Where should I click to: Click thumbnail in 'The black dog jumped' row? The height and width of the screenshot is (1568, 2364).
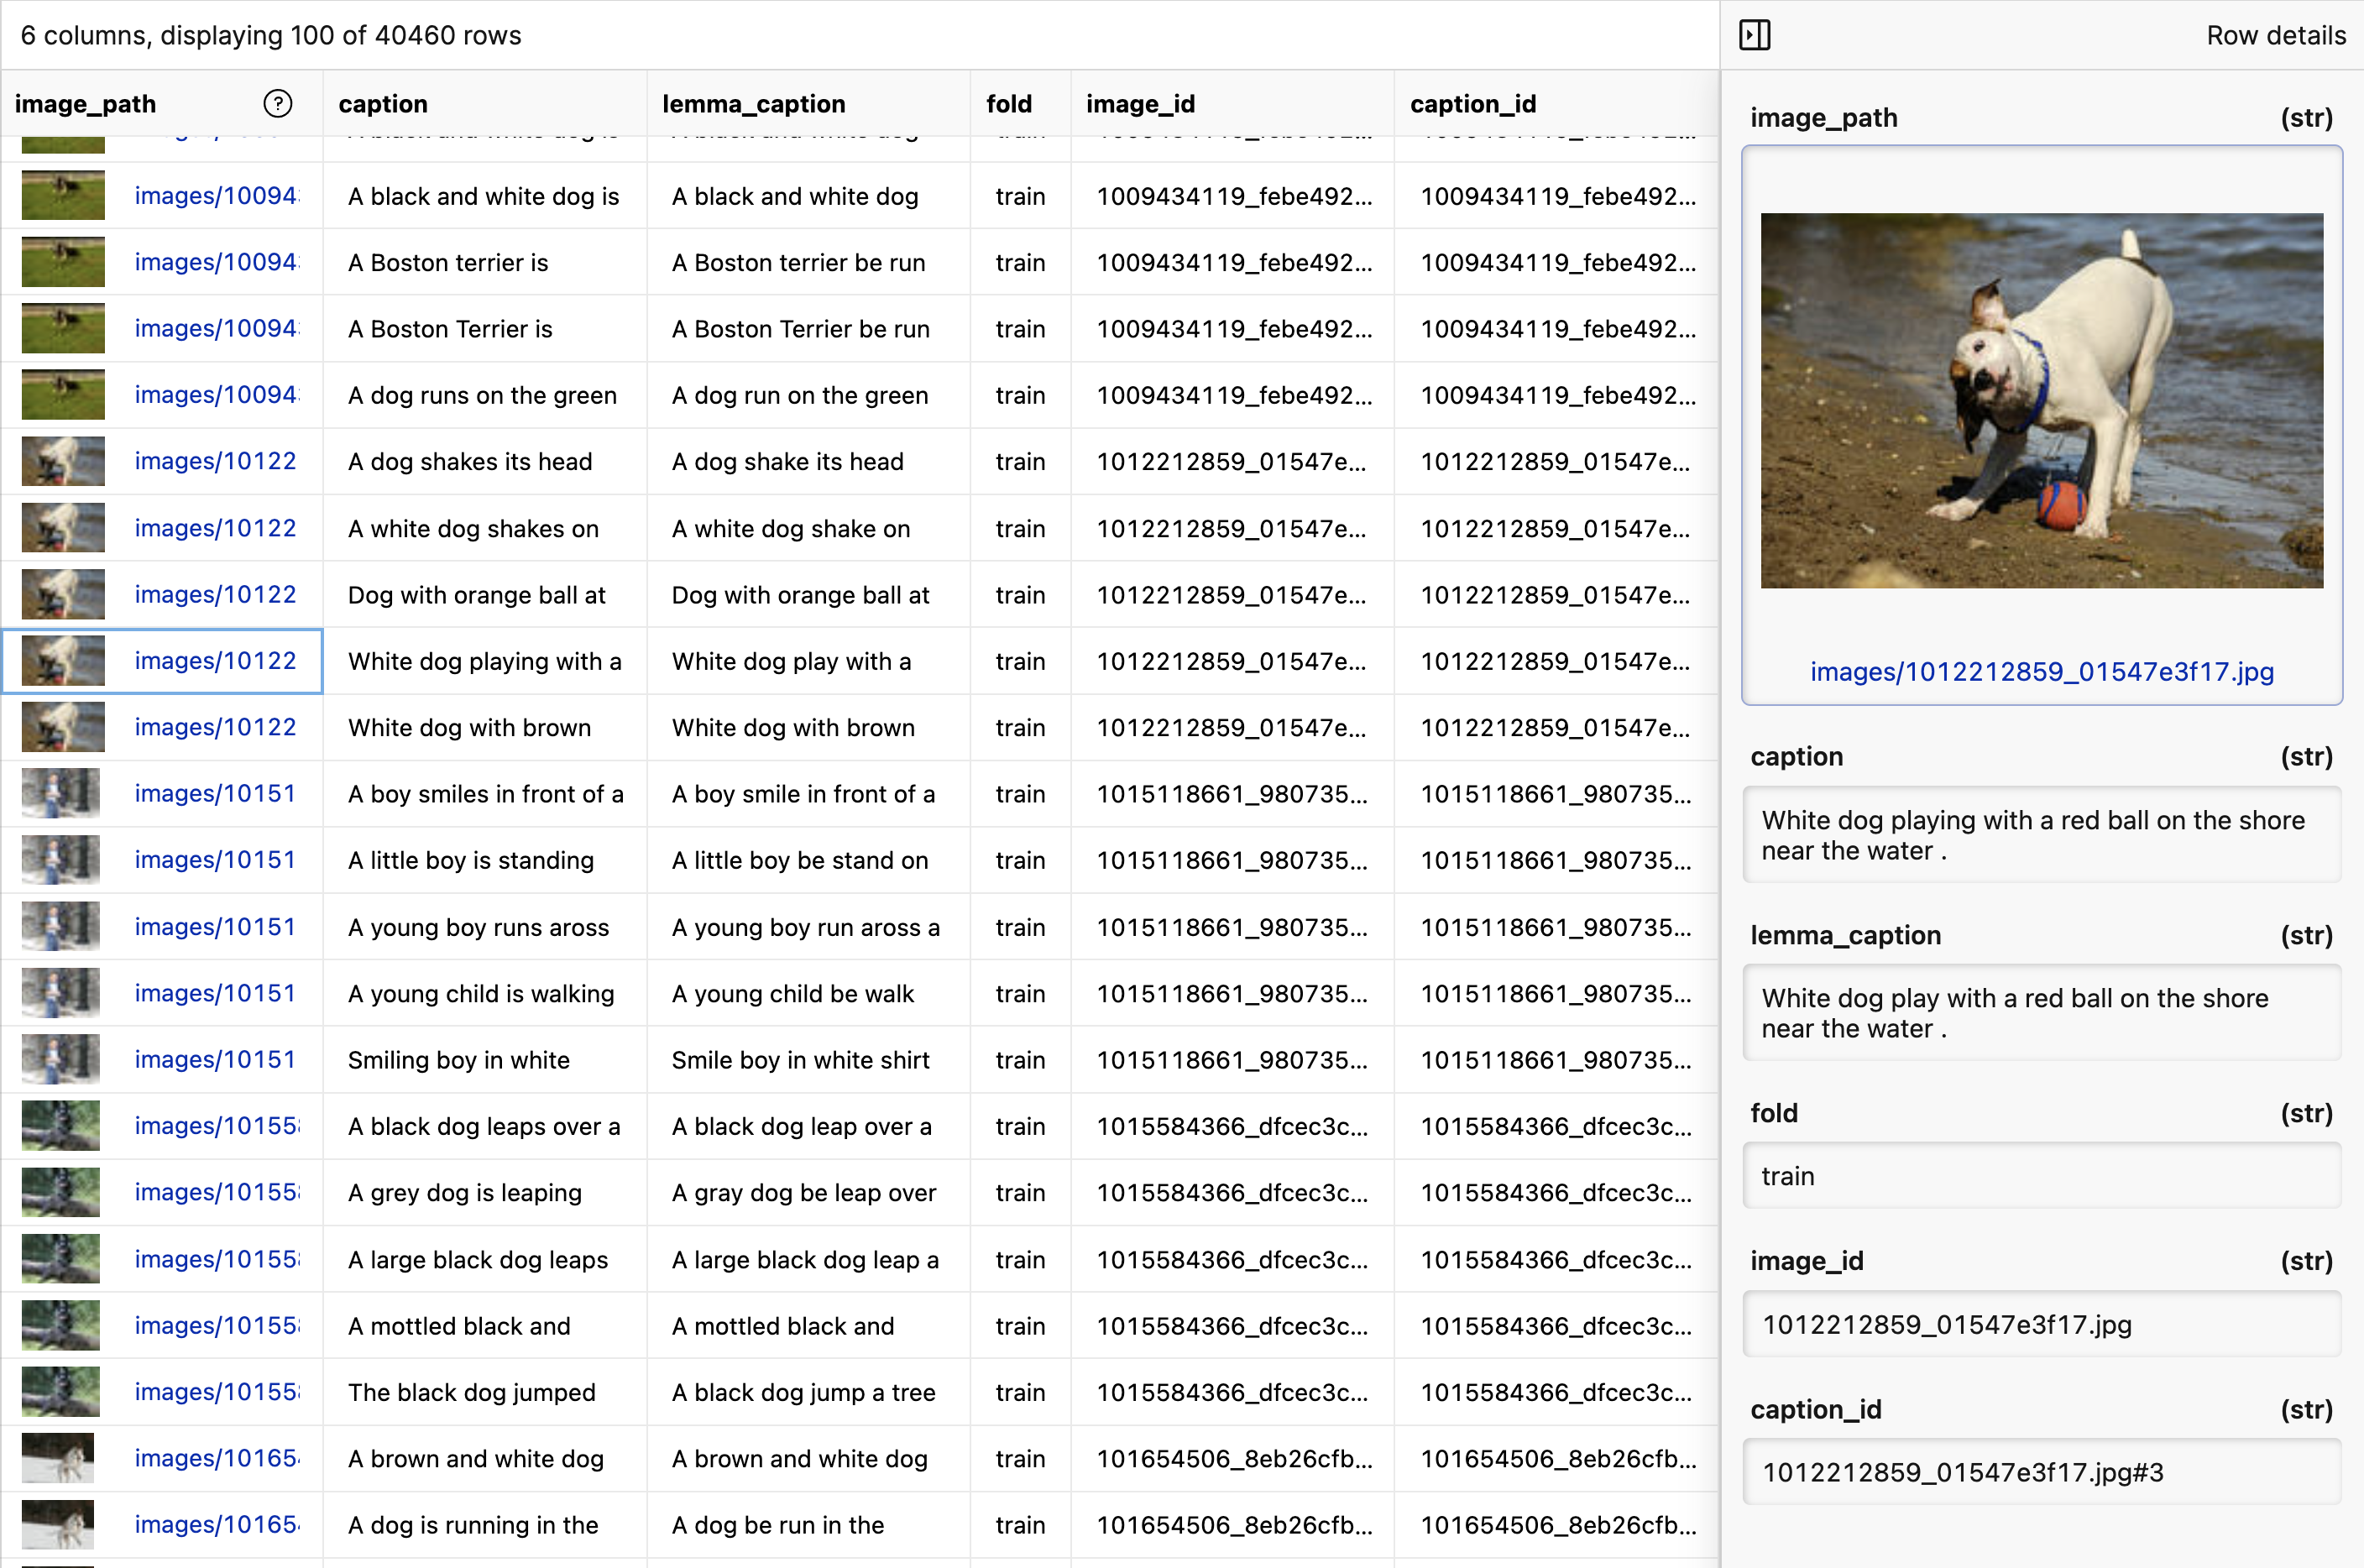coord(61,1391)
